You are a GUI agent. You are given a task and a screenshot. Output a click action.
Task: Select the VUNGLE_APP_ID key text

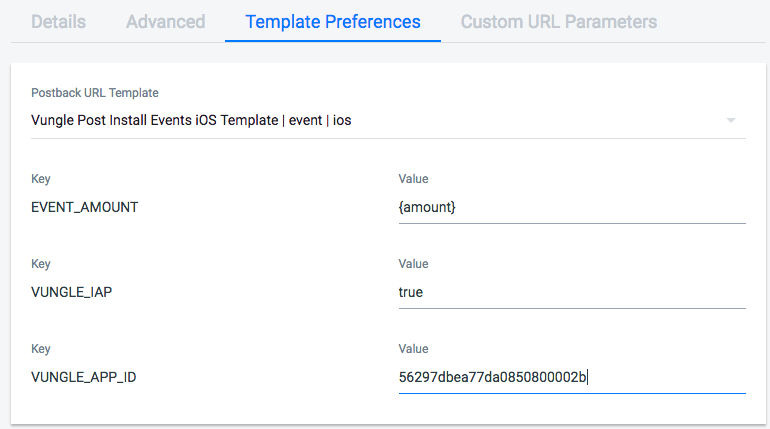click(x=83, y=377)
